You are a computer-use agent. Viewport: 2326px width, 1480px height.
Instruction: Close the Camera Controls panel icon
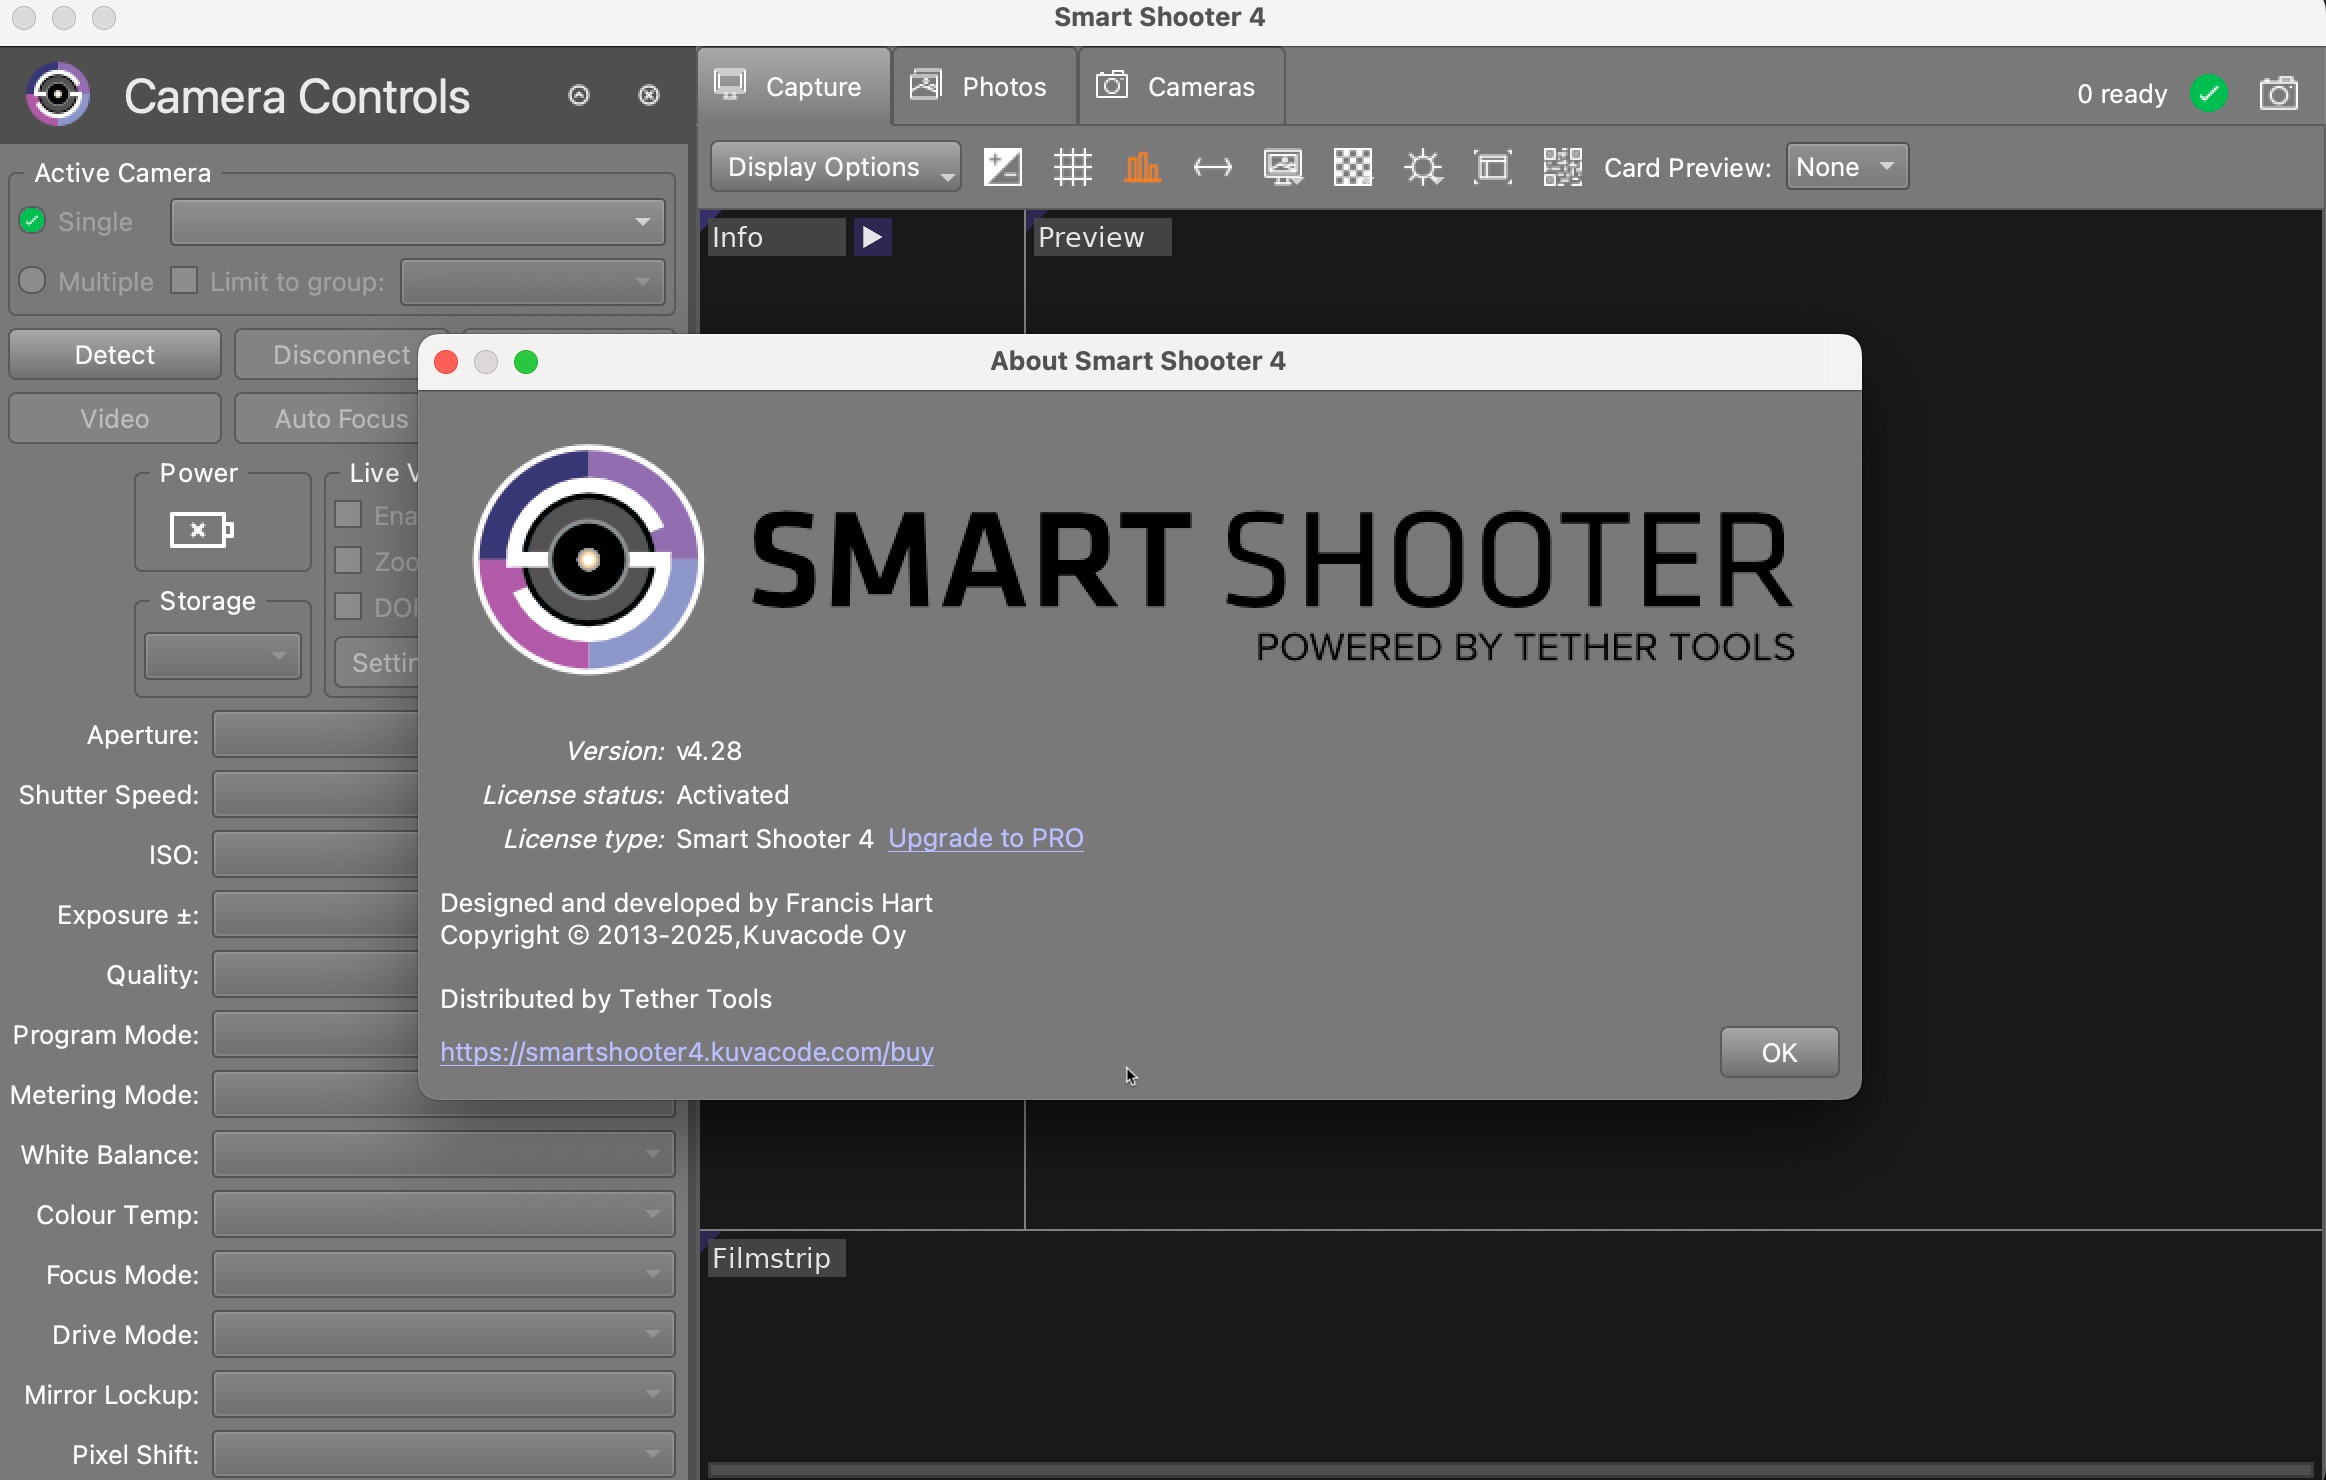click(x=649, y=95)
